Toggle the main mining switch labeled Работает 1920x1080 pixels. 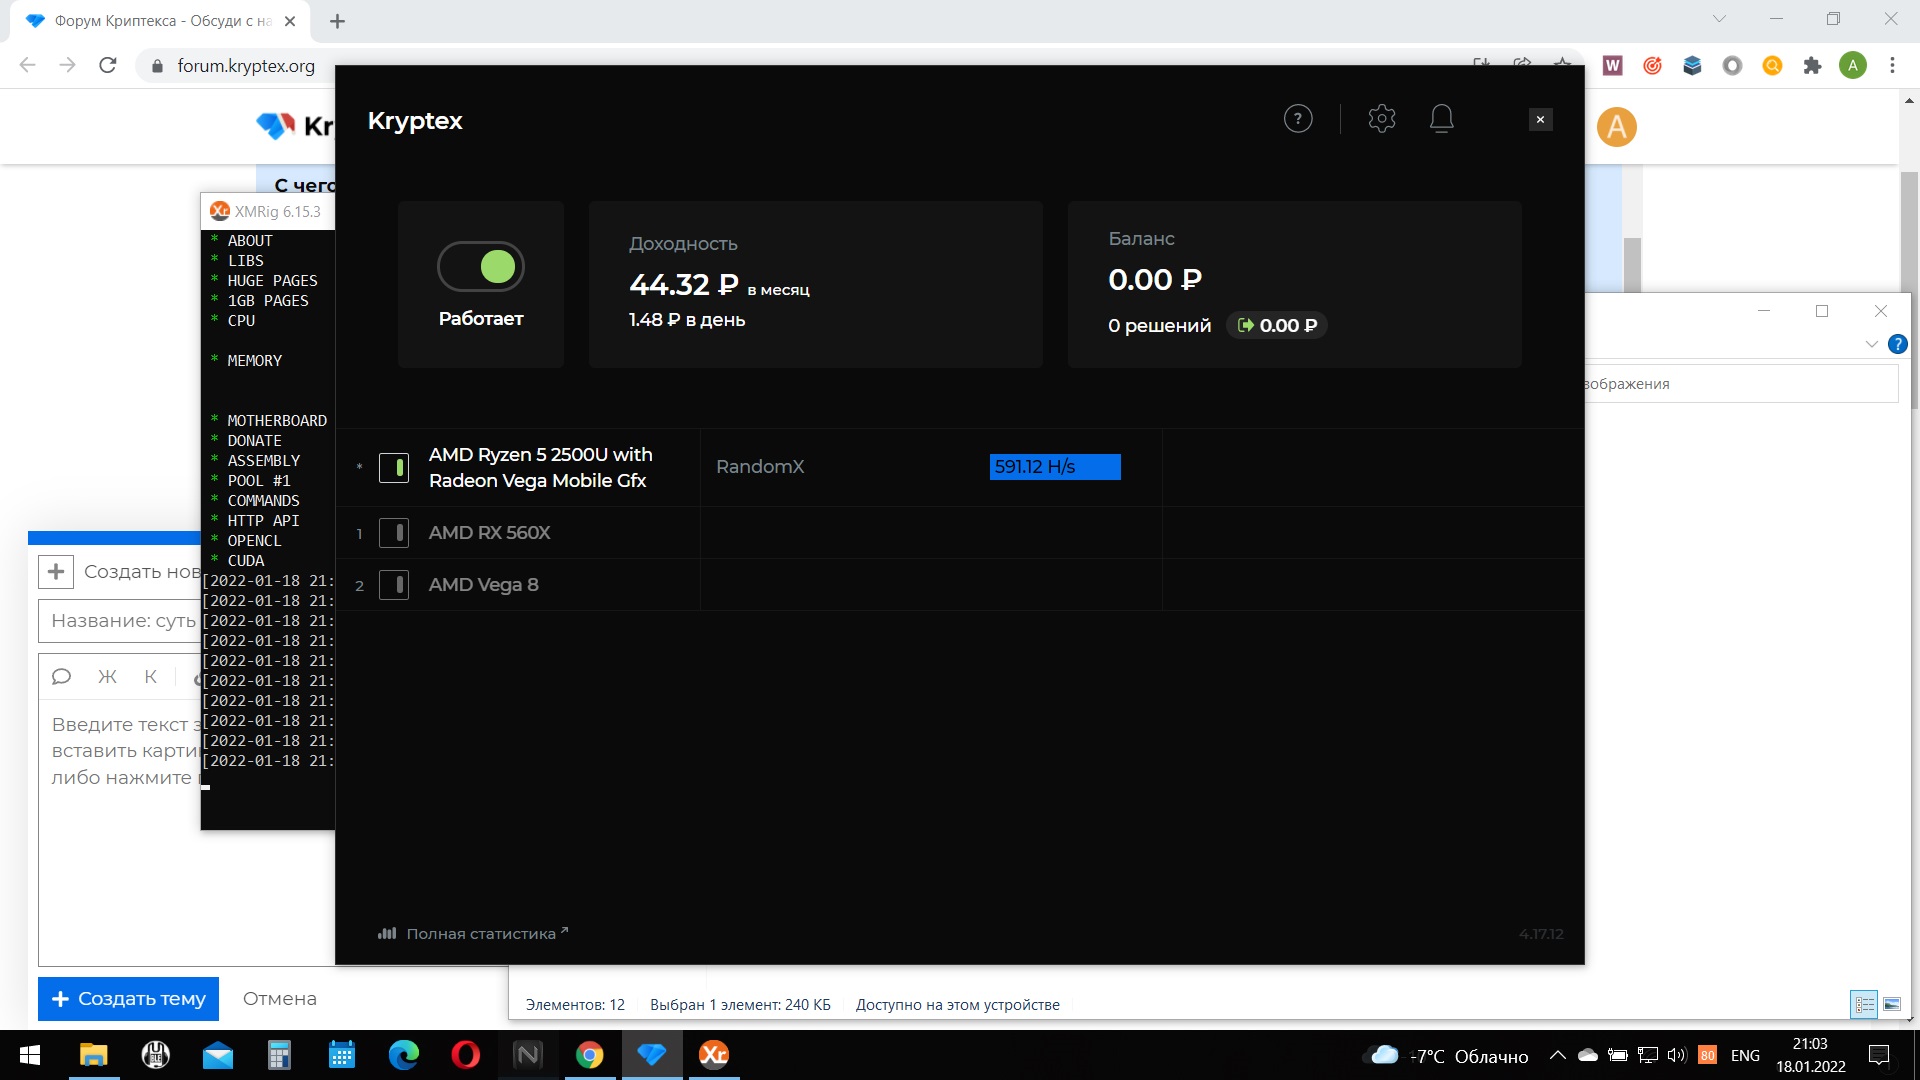481,266
